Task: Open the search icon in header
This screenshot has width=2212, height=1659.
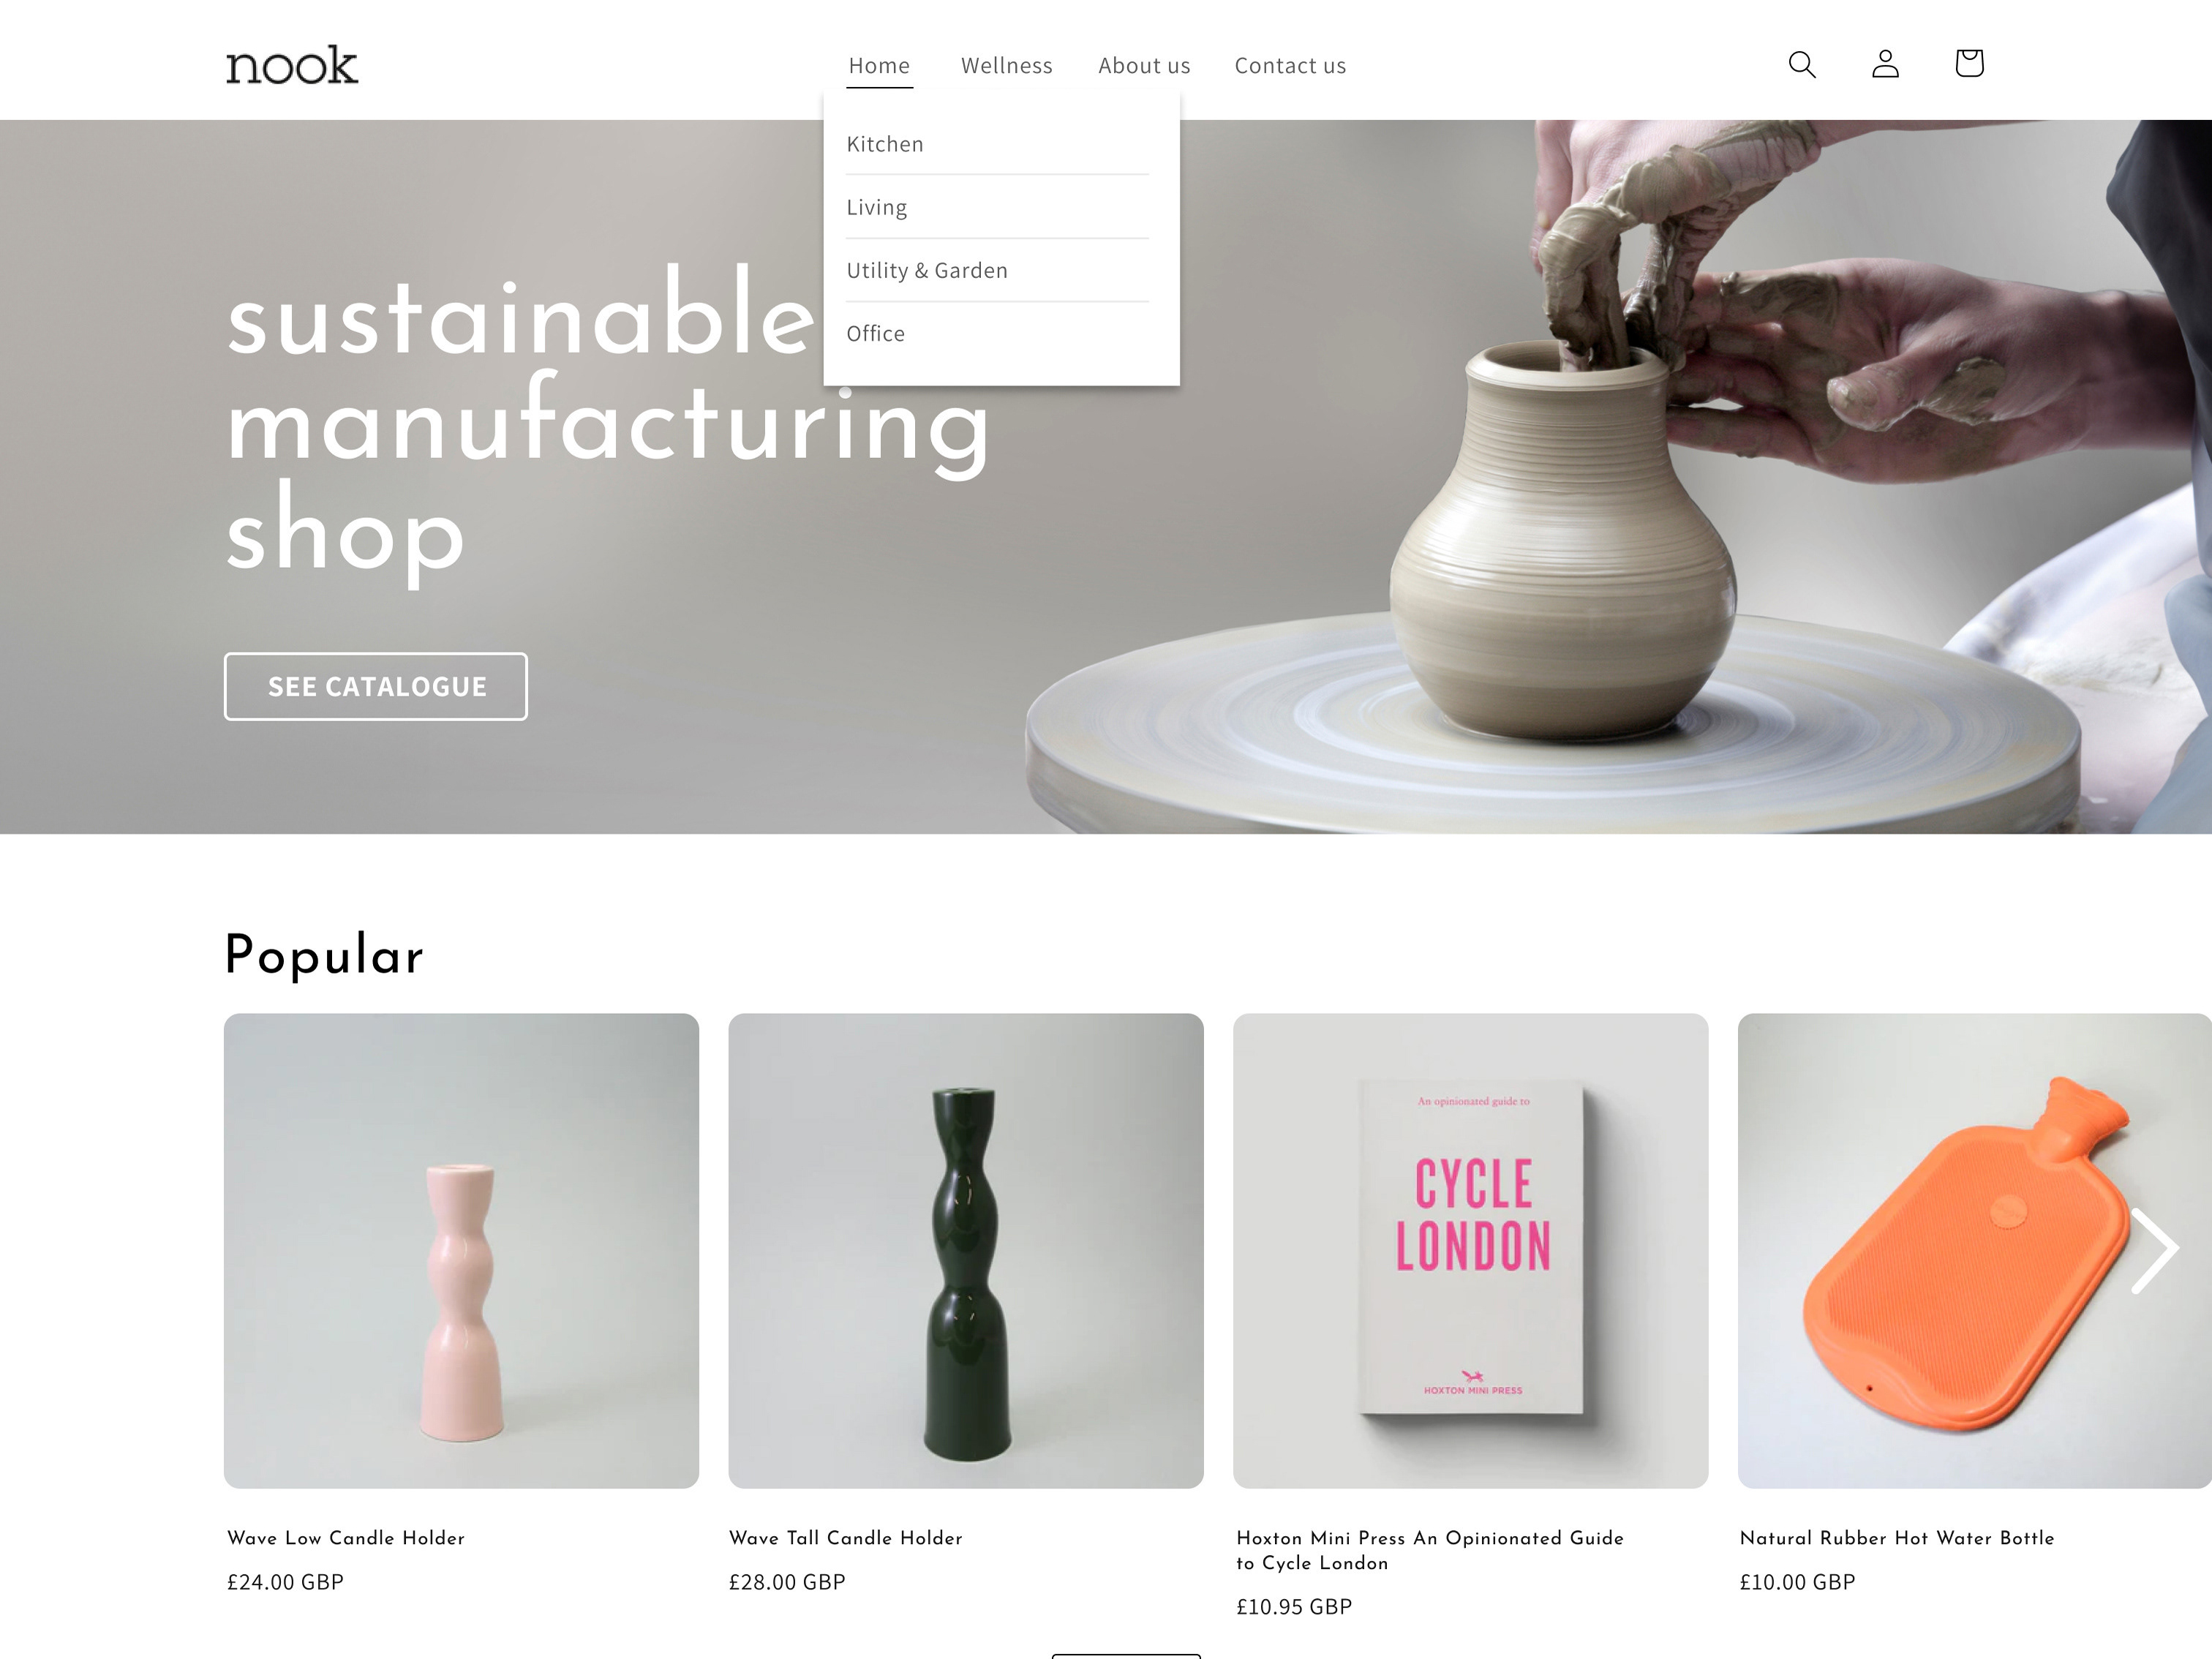Action: (x=1802, y=65)
